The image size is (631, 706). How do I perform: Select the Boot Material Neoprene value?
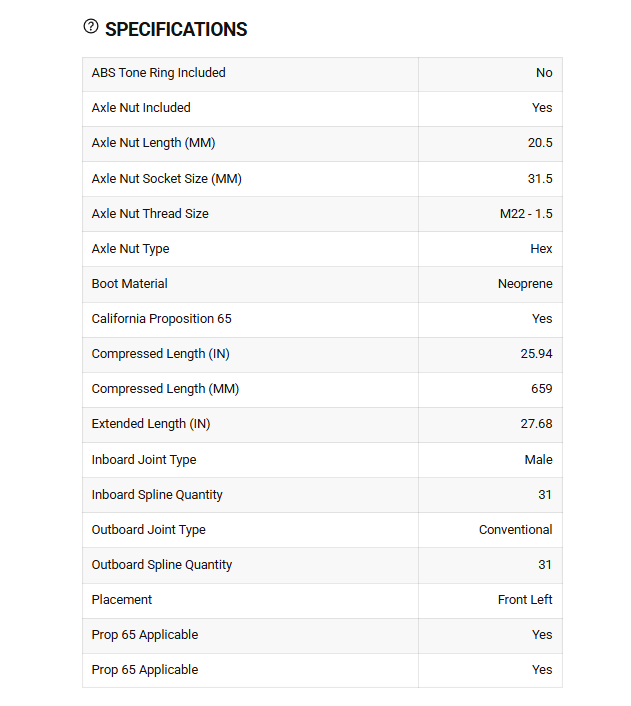point(525,284)
